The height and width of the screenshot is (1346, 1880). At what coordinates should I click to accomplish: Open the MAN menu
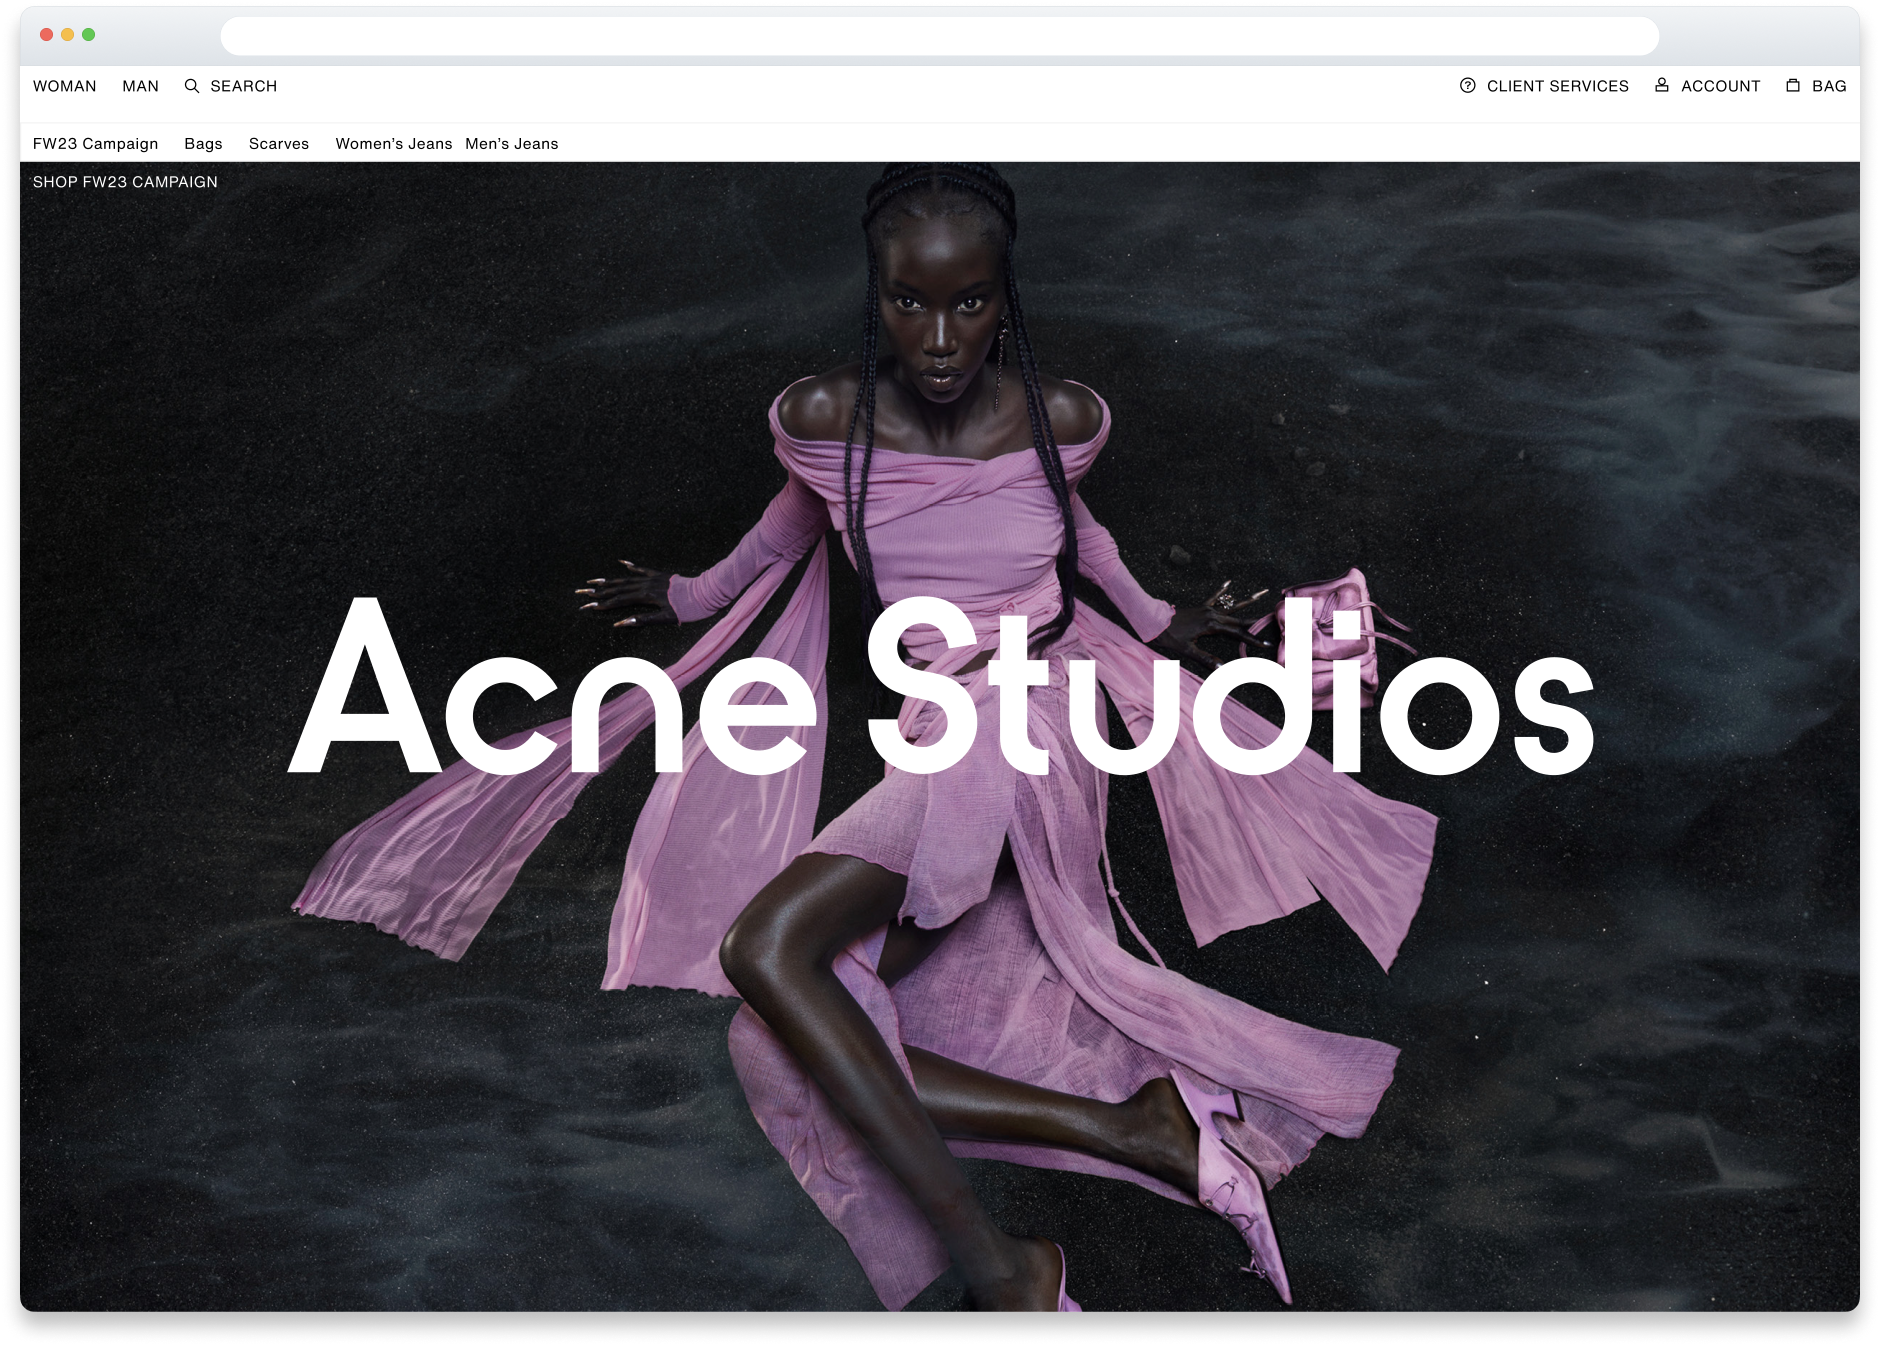(x=141, y=86)
